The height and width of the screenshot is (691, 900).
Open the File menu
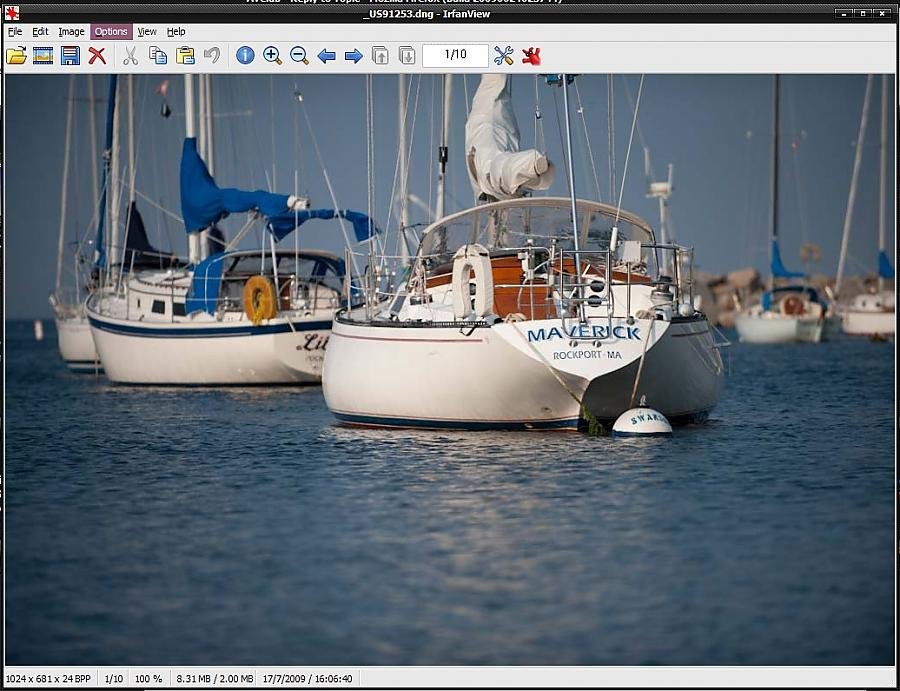pos(15,32)
